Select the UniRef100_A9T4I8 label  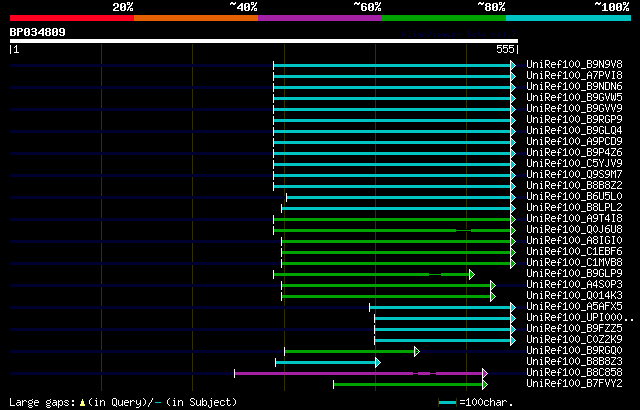(x=574, y=219)
